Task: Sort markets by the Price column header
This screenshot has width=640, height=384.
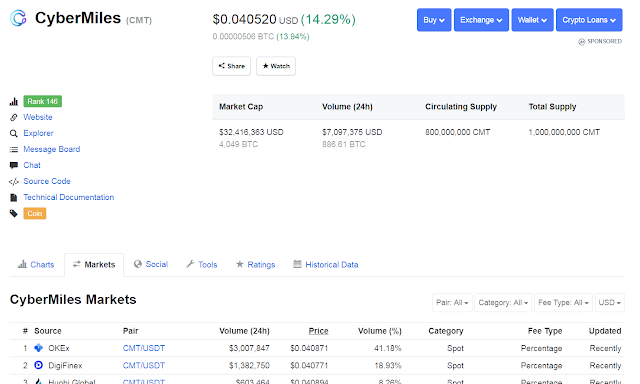Action: [x=318, y=331]
